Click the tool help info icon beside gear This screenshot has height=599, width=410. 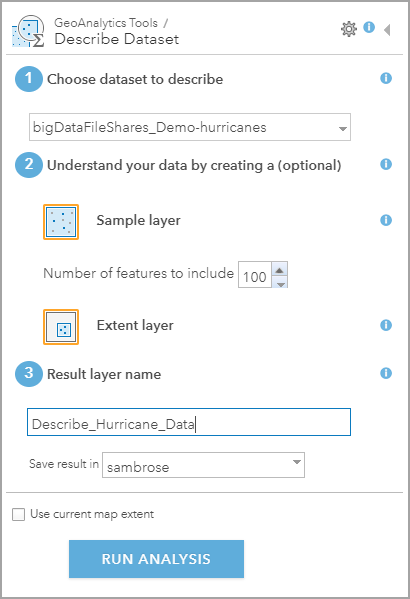pos(369,27)
